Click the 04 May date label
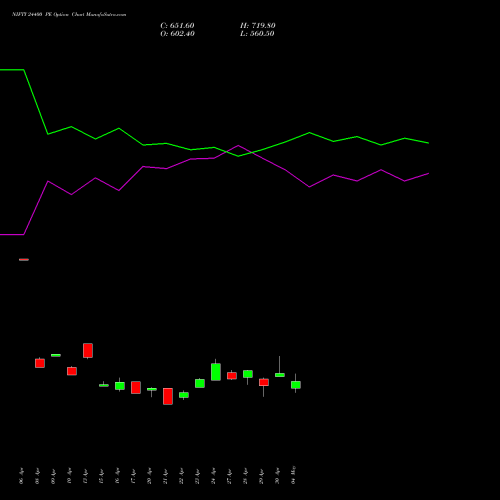The image size is (500, 500). [x=293, y=476]
